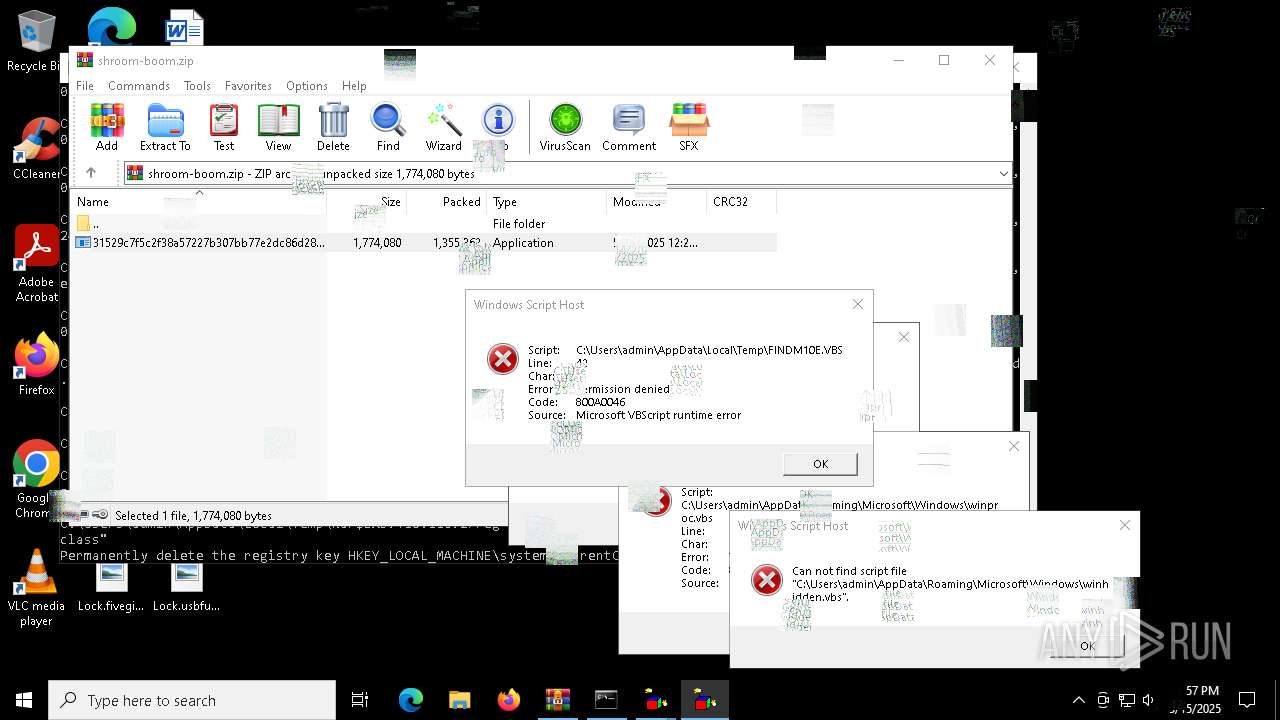
Task: Select Lock.usbfu... desktop file
Action: [186, 588]
